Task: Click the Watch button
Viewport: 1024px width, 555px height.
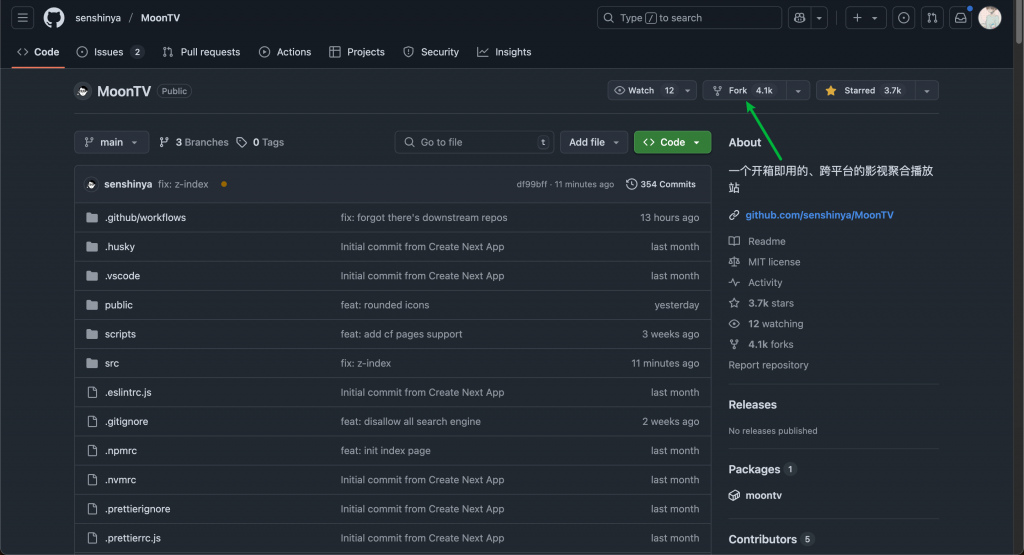Action: [642, 91]
